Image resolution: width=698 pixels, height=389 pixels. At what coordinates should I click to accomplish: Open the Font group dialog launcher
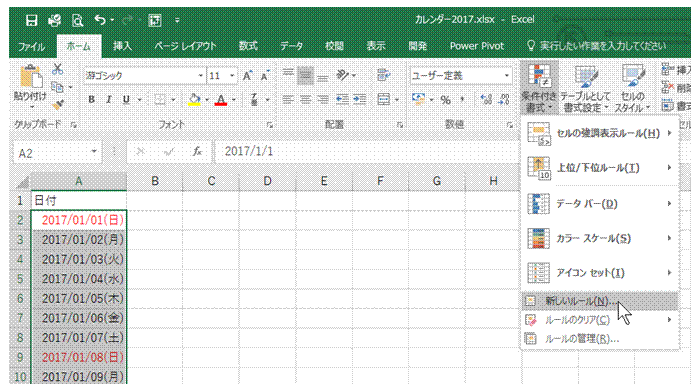[x=270, y=126]
